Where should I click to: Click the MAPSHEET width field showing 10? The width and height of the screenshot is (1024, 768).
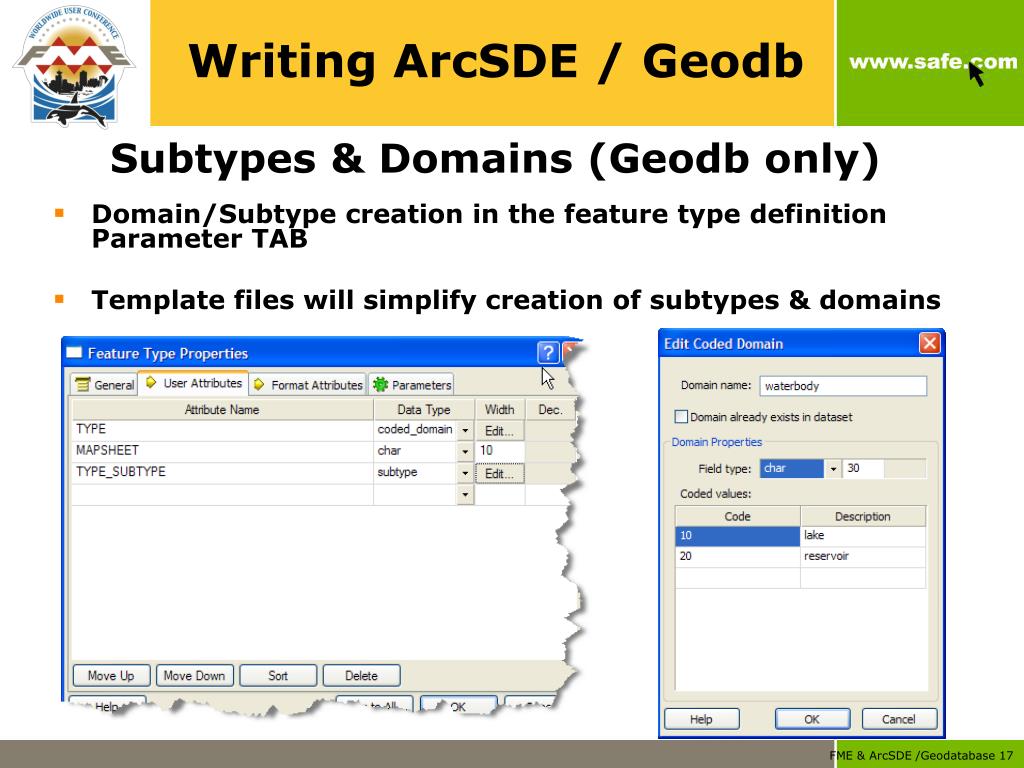[500, 451]
